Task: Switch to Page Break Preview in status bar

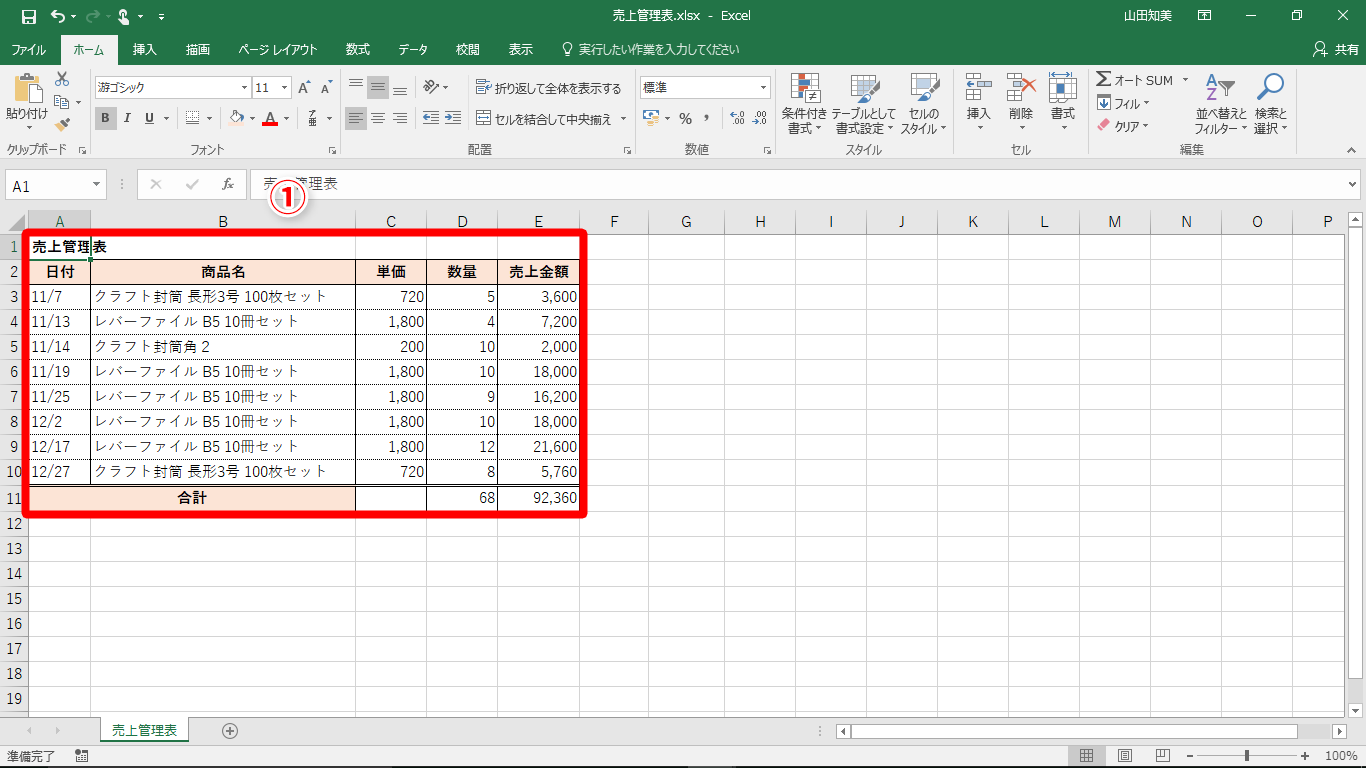Action: (x=1163, y=755)
